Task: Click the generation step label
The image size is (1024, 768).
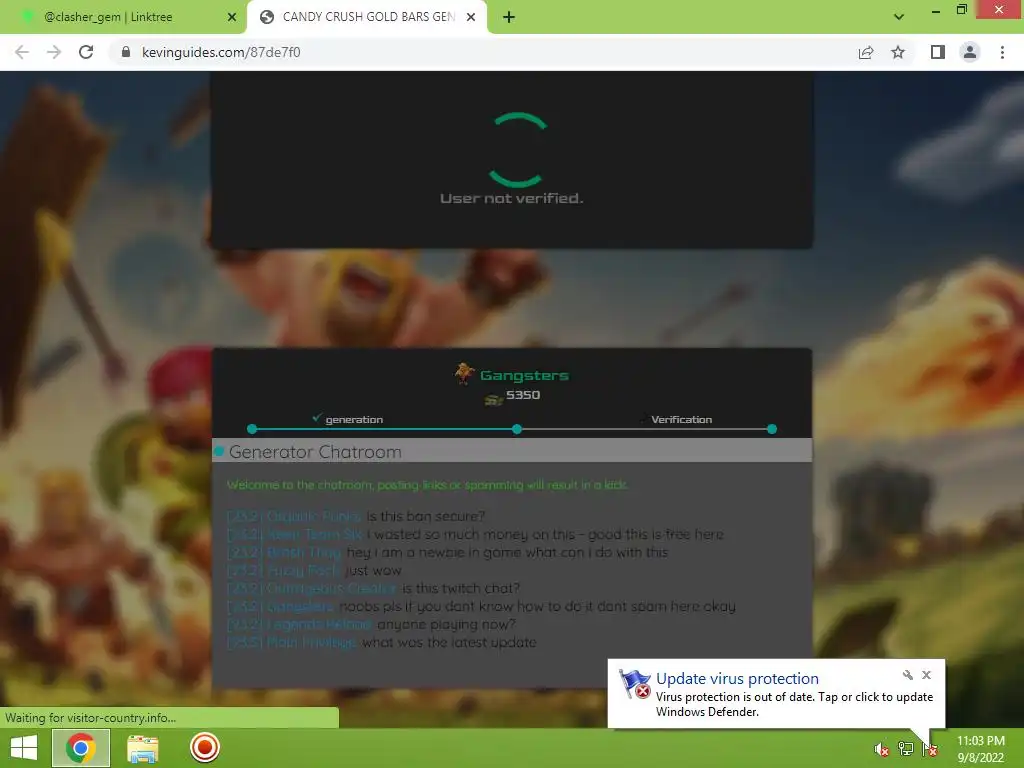Action: pyautogui.click(x=354, y=419)
